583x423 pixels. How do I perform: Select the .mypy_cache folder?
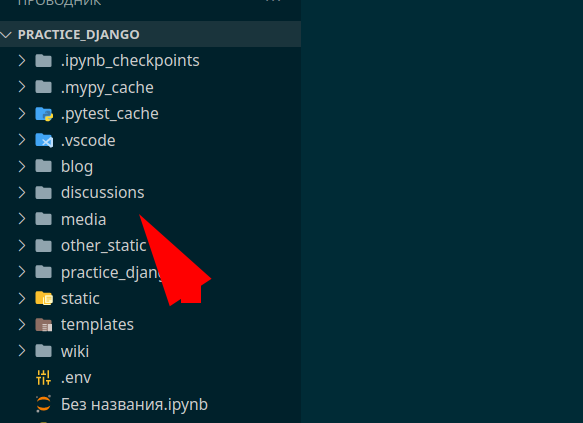coord(150,87)
